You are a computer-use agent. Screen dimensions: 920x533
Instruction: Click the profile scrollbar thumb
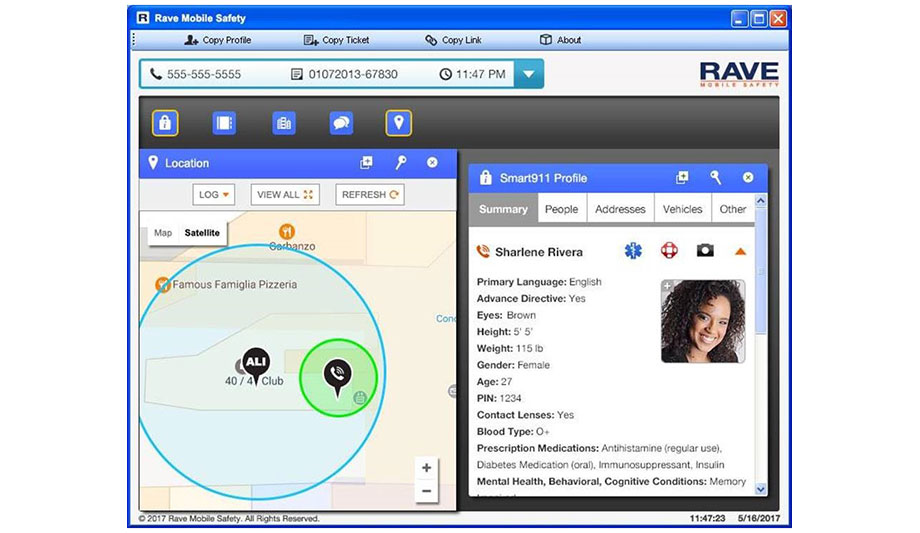coord(760,273)
